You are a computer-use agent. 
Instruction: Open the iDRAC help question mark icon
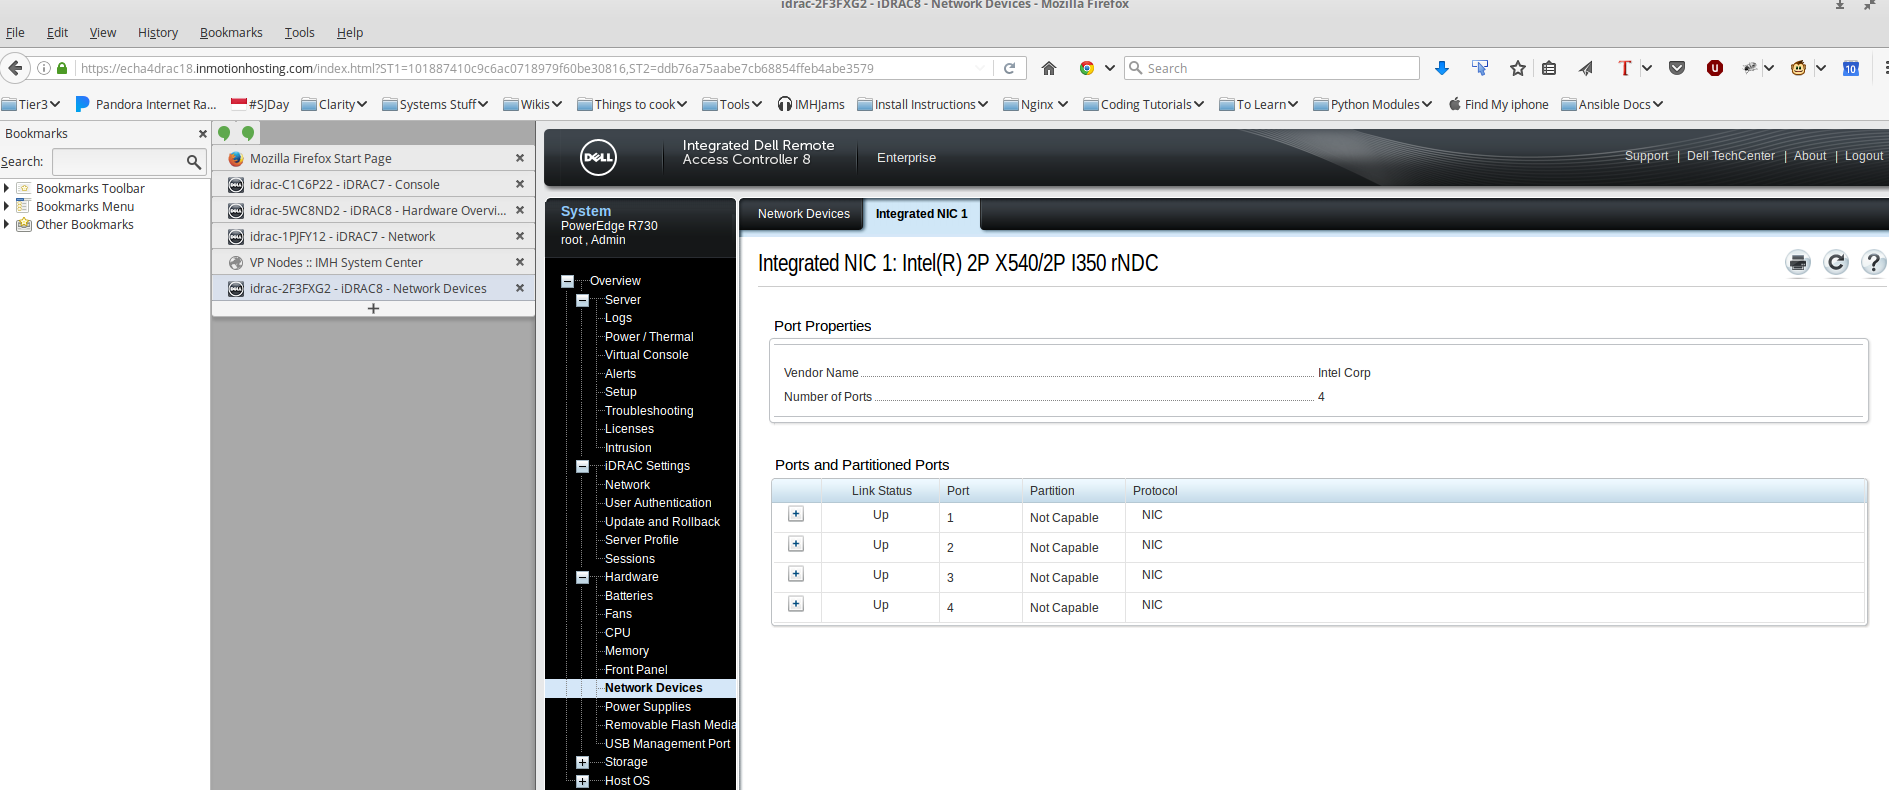click(1872, 263)
